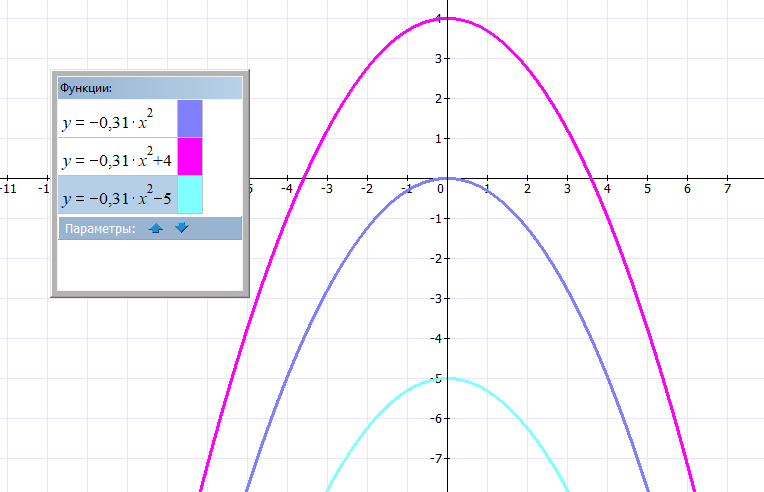Viewport: 764px width, 492px height.
Task: Click the Параметры section label
Action: click(99, 229)
